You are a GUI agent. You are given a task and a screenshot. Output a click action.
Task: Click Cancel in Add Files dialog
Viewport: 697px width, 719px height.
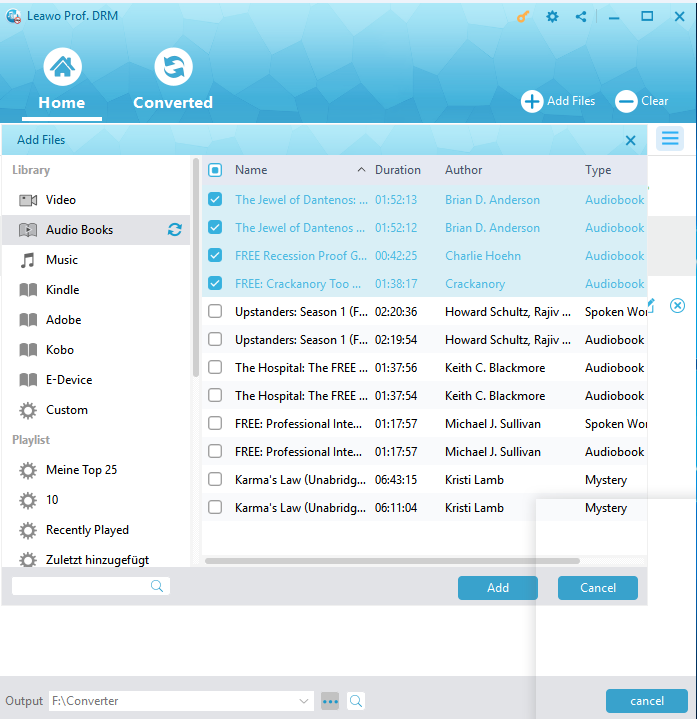(597, 588)
